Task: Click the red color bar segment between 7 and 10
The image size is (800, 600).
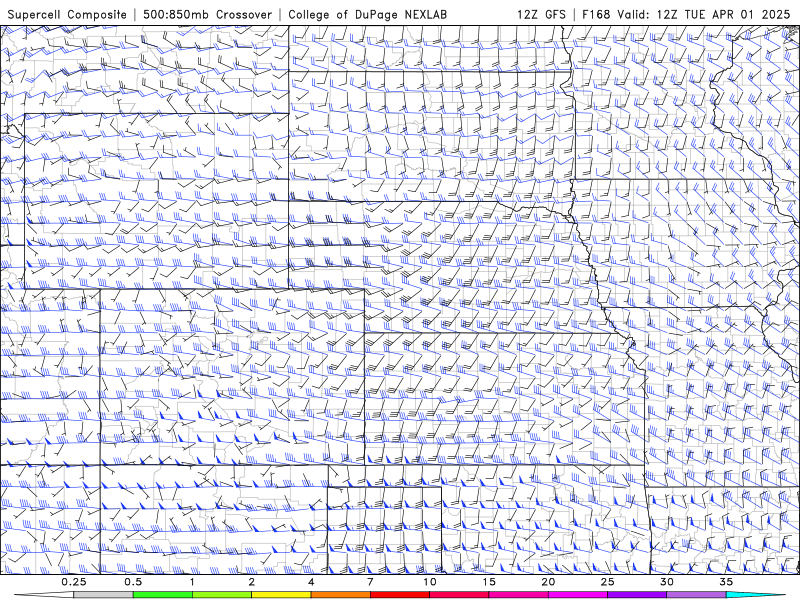Action: click(399, 595)
